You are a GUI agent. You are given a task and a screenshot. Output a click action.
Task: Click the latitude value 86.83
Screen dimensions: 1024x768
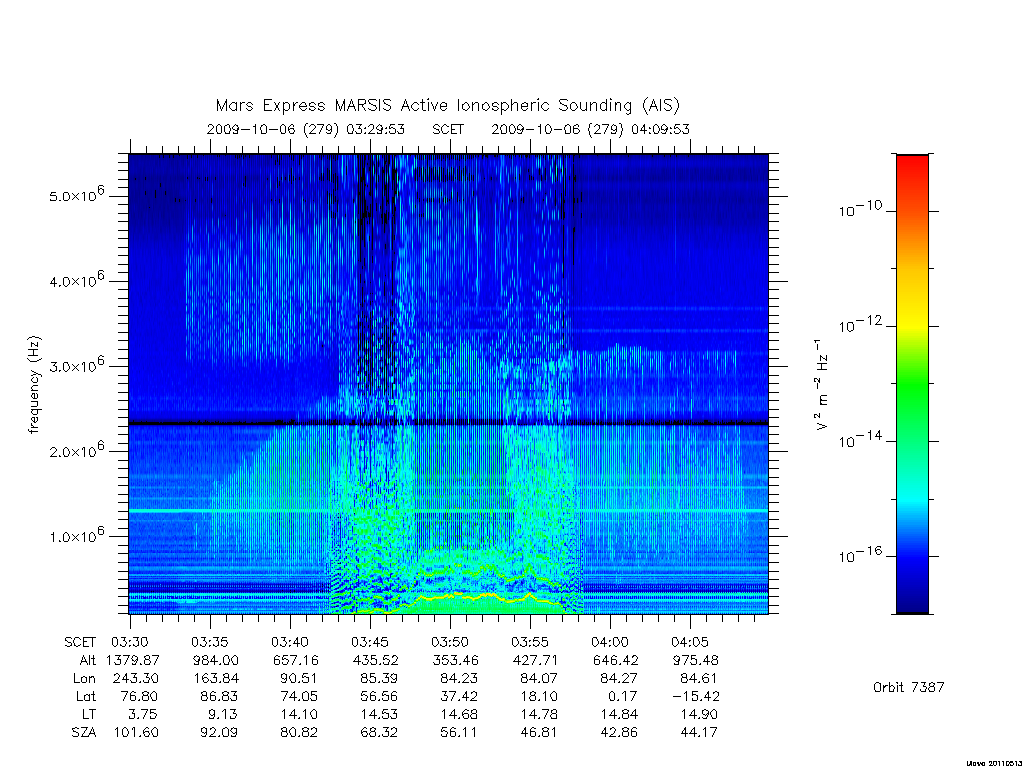click(x=216, y=696)
